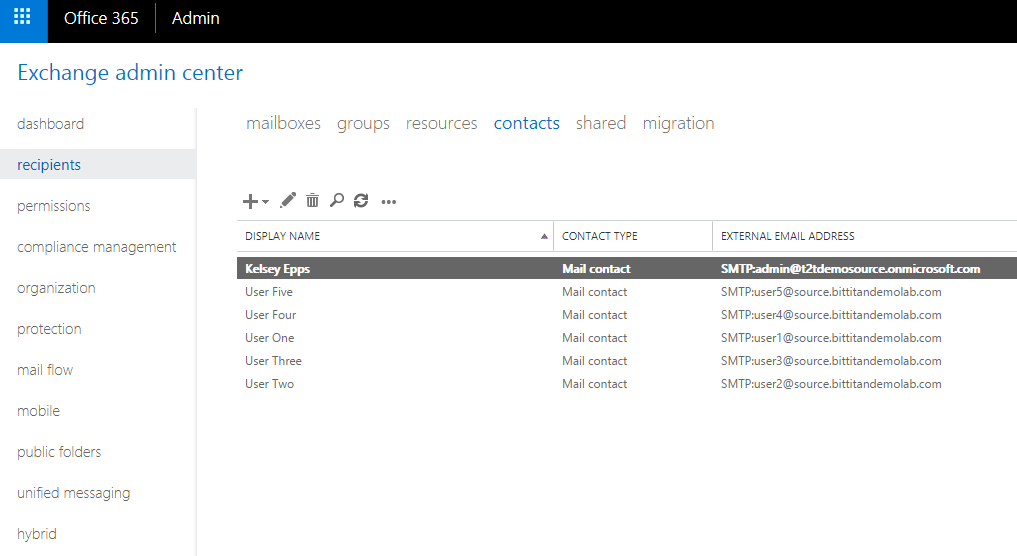The image size is (1017, 556).
Task: Select the Kelsey Epps contact row
Action: pos(627,269)
